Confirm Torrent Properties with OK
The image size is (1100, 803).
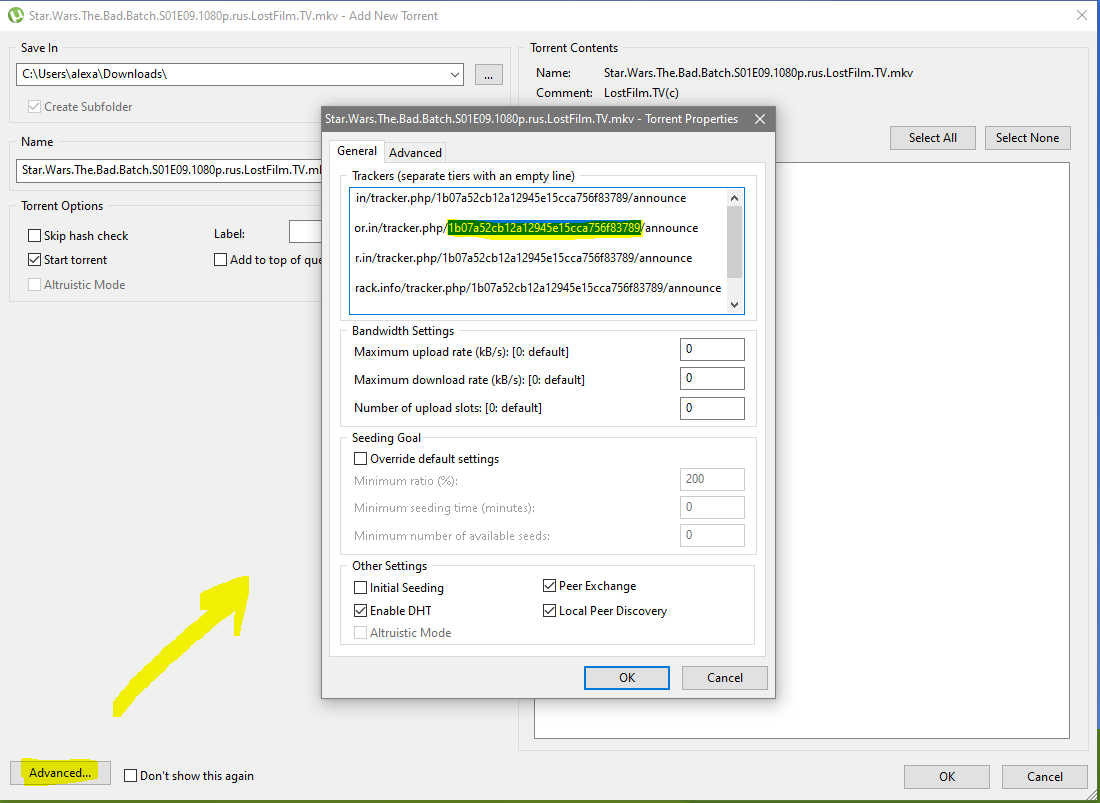coord(626,677)
